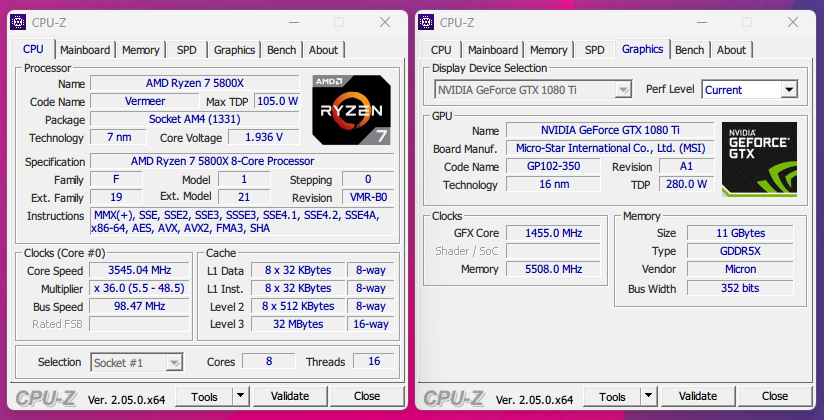The width and height of the screenshot is (824, 420).
Task: Select the CPU tab in left window
Action: [33, 49]
